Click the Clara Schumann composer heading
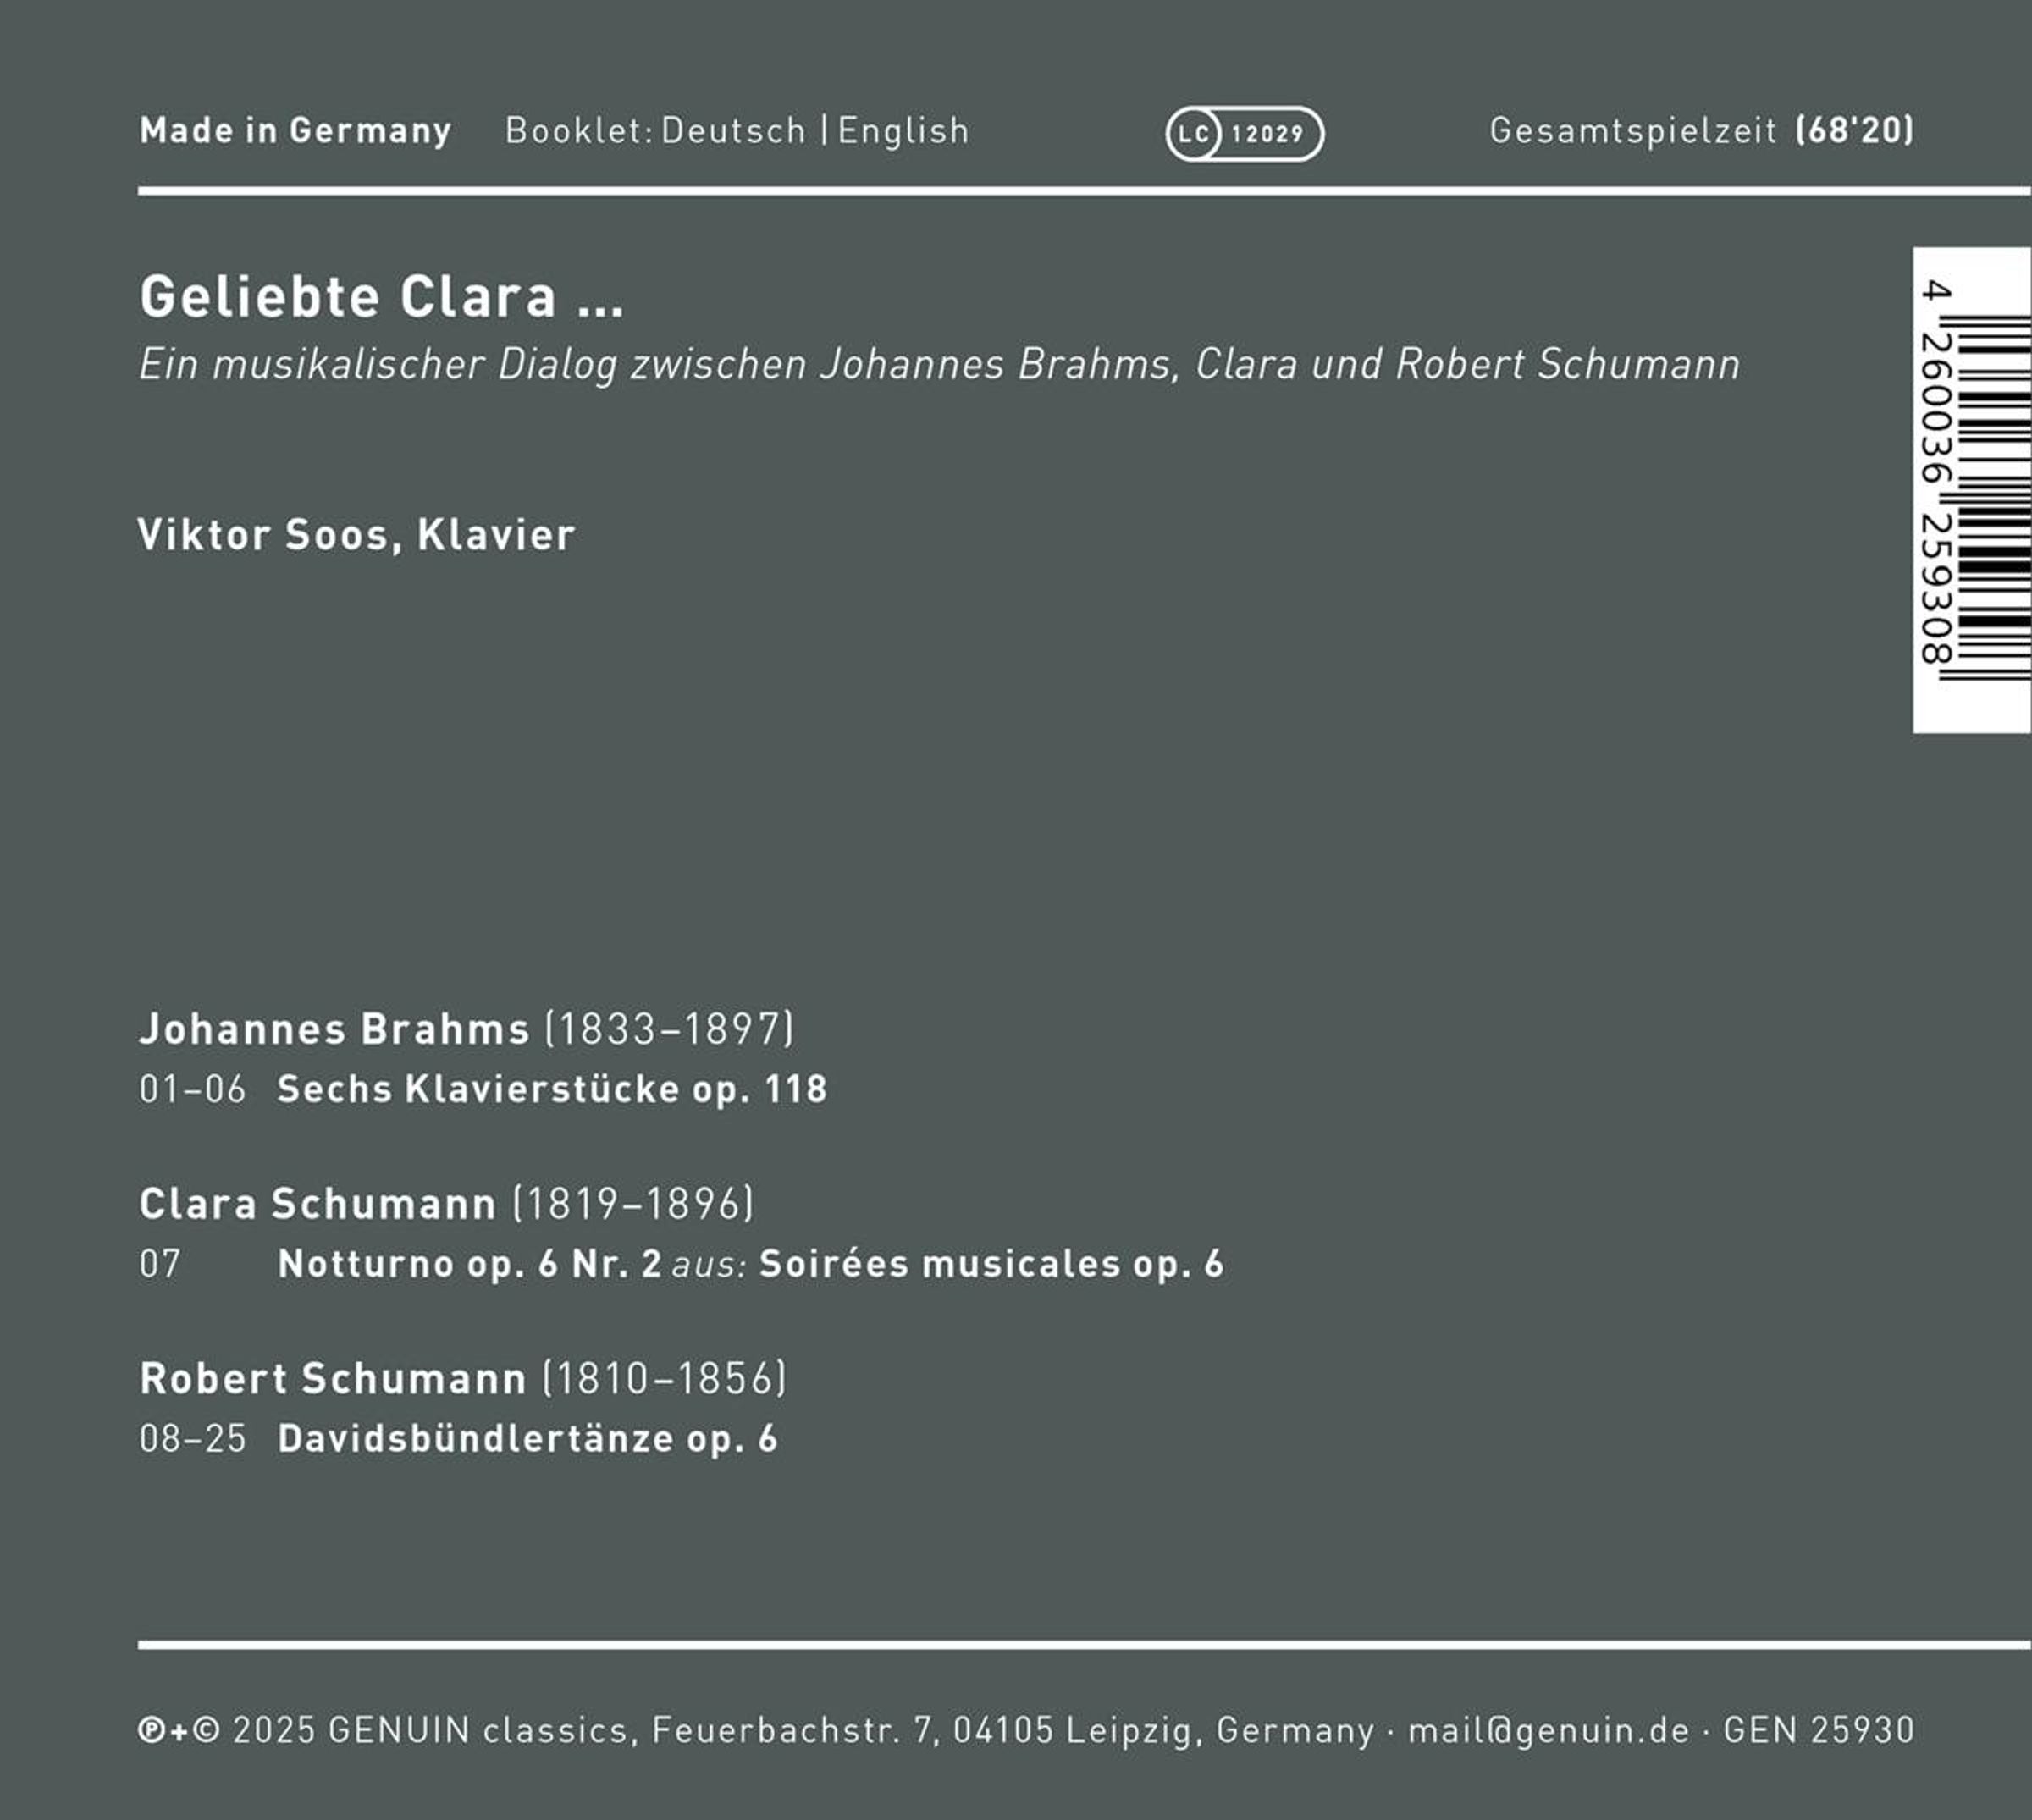The height and width of the screenshot is (1820, 2032). (318, 1204)
